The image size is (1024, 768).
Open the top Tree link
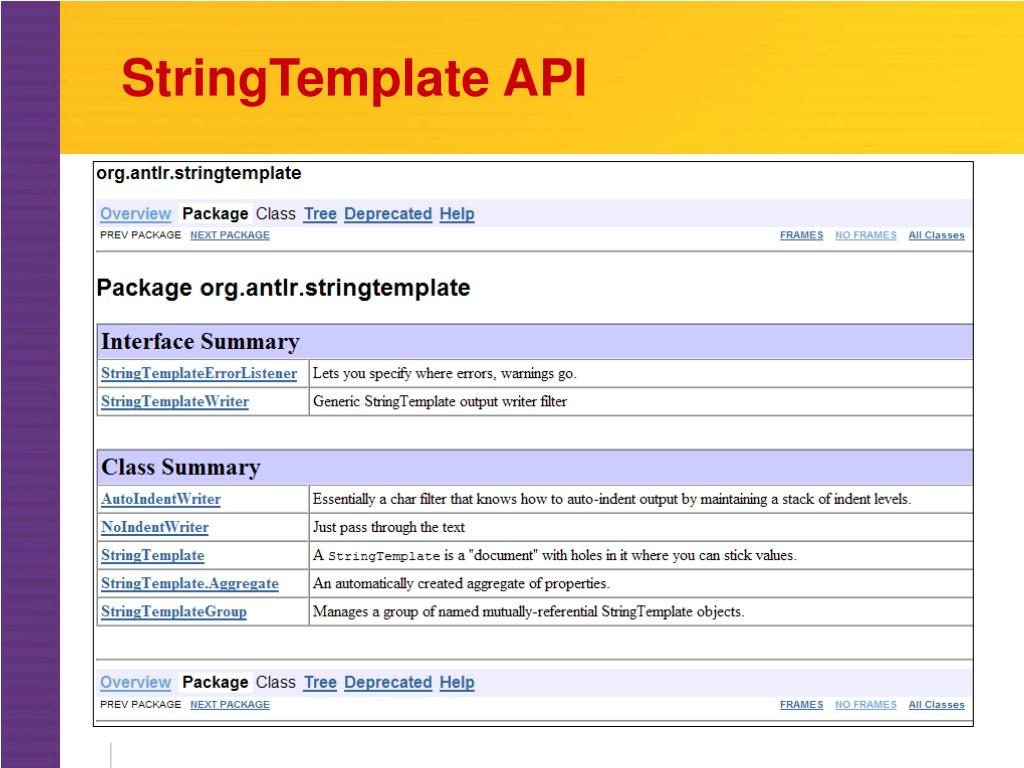tap(320, 214)
